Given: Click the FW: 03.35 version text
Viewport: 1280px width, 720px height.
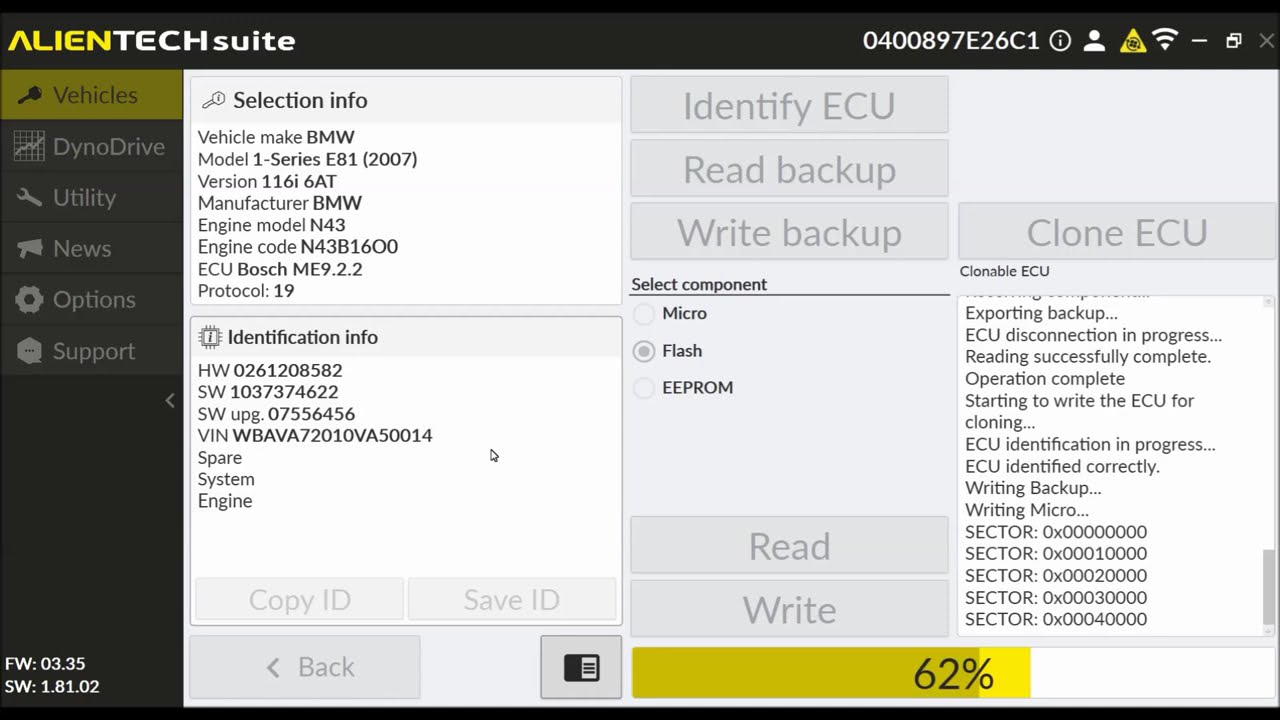Looking at the screenshot, I should pyautogui.click(x=45, y=664).
